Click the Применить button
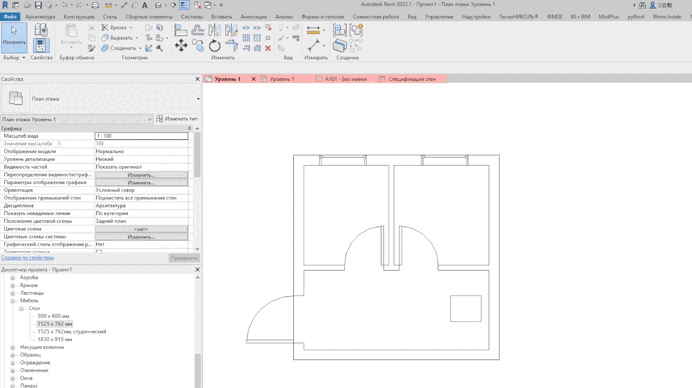Viewport: 692px width, 388px height. point(184,258)
